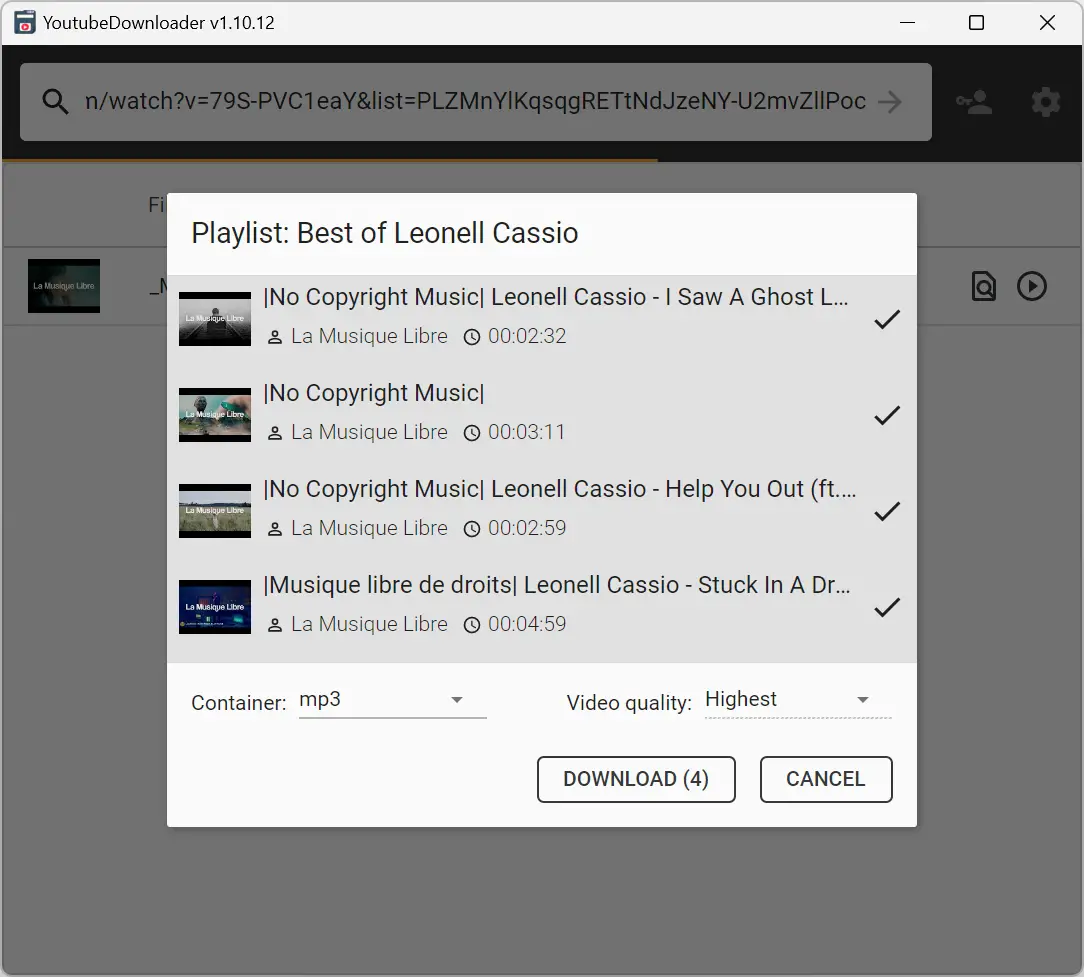1084x977 pixels.
Task: Click YoutubeDownloader app icon in title bar
Action: click(x=24, y=22)
